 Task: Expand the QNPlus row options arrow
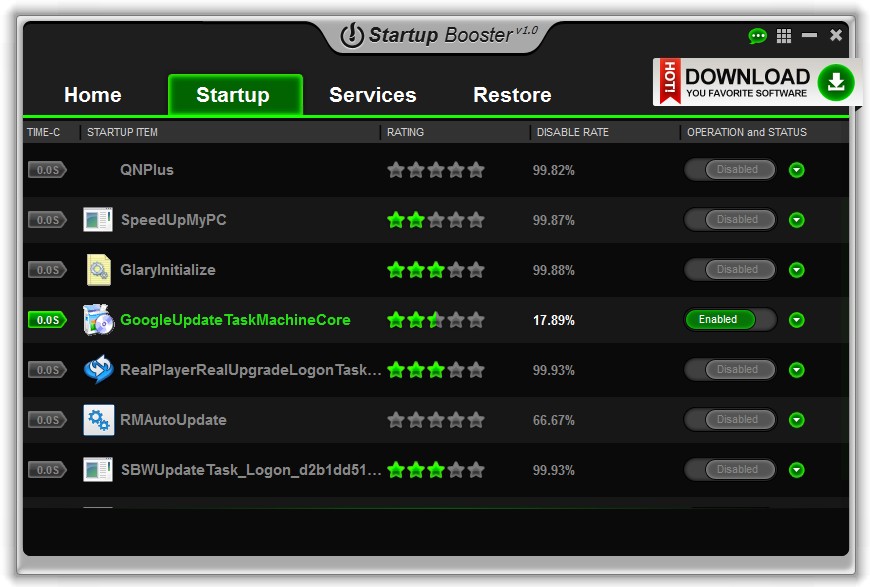[x=797, y=170]
